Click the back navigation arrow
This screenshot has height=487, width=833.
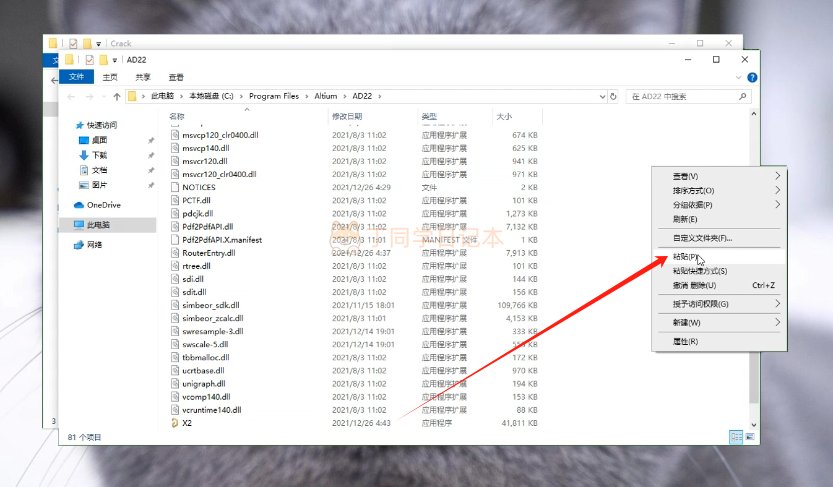pyautogui.click(x=72, y=97)
